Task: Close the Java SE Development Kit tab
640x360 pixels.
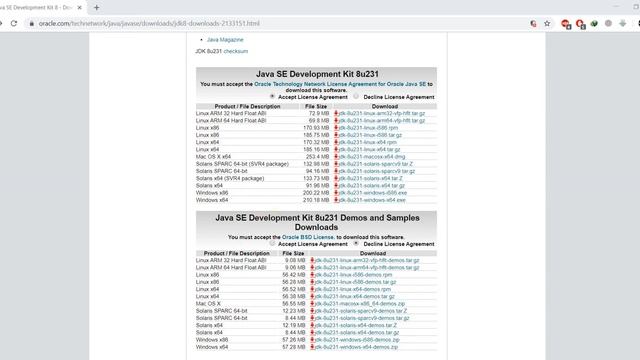Action: 80,7
